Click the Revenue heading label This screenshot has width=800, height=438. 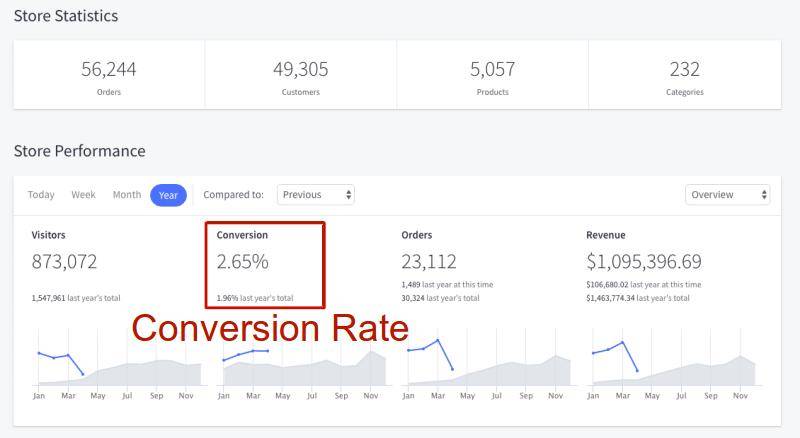[x=606, y=235]
